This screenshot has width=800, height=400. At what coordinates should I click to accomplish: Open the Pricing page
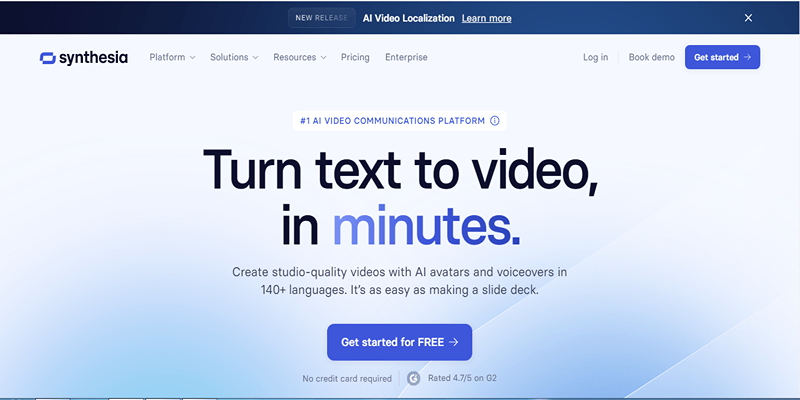click(355, 57)
